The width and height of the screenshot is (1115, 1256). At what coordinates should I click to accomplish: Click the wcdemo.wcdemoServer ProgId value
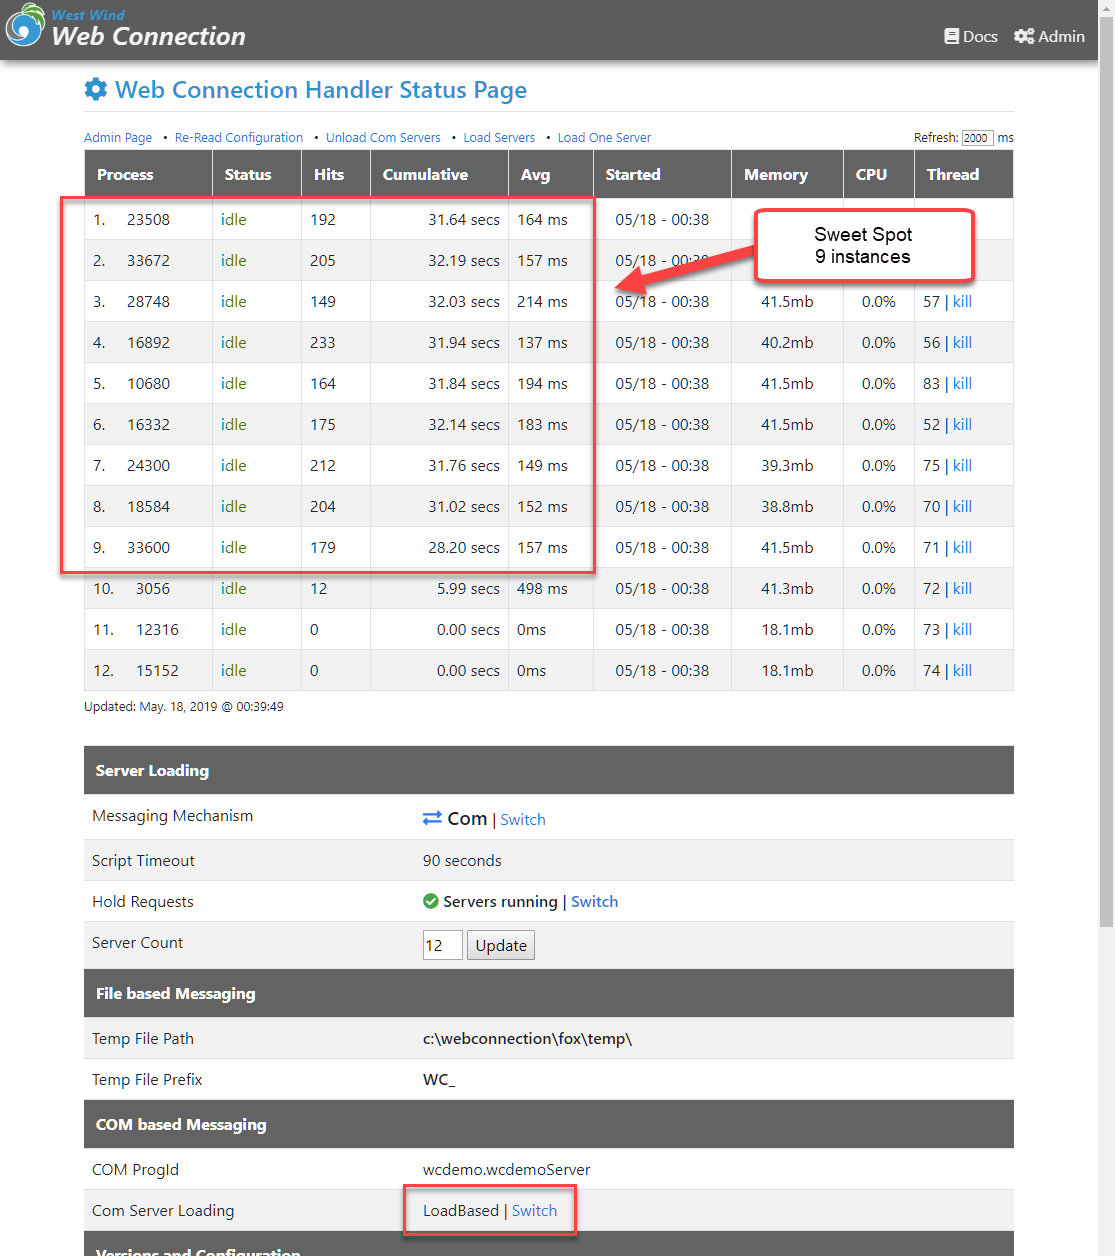[506, 1169]
